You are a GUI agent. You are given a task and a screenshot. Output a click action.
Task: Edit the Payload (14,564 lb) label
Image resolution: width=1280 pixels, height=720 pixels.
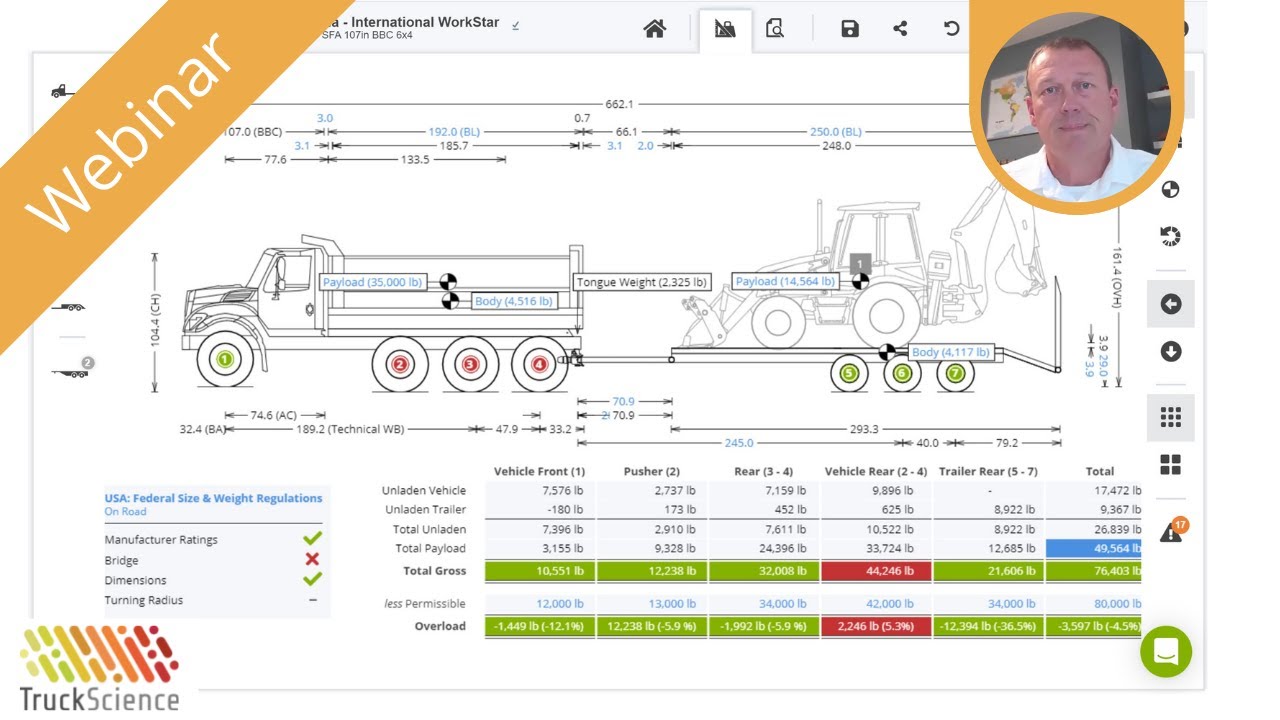(786, 282)
